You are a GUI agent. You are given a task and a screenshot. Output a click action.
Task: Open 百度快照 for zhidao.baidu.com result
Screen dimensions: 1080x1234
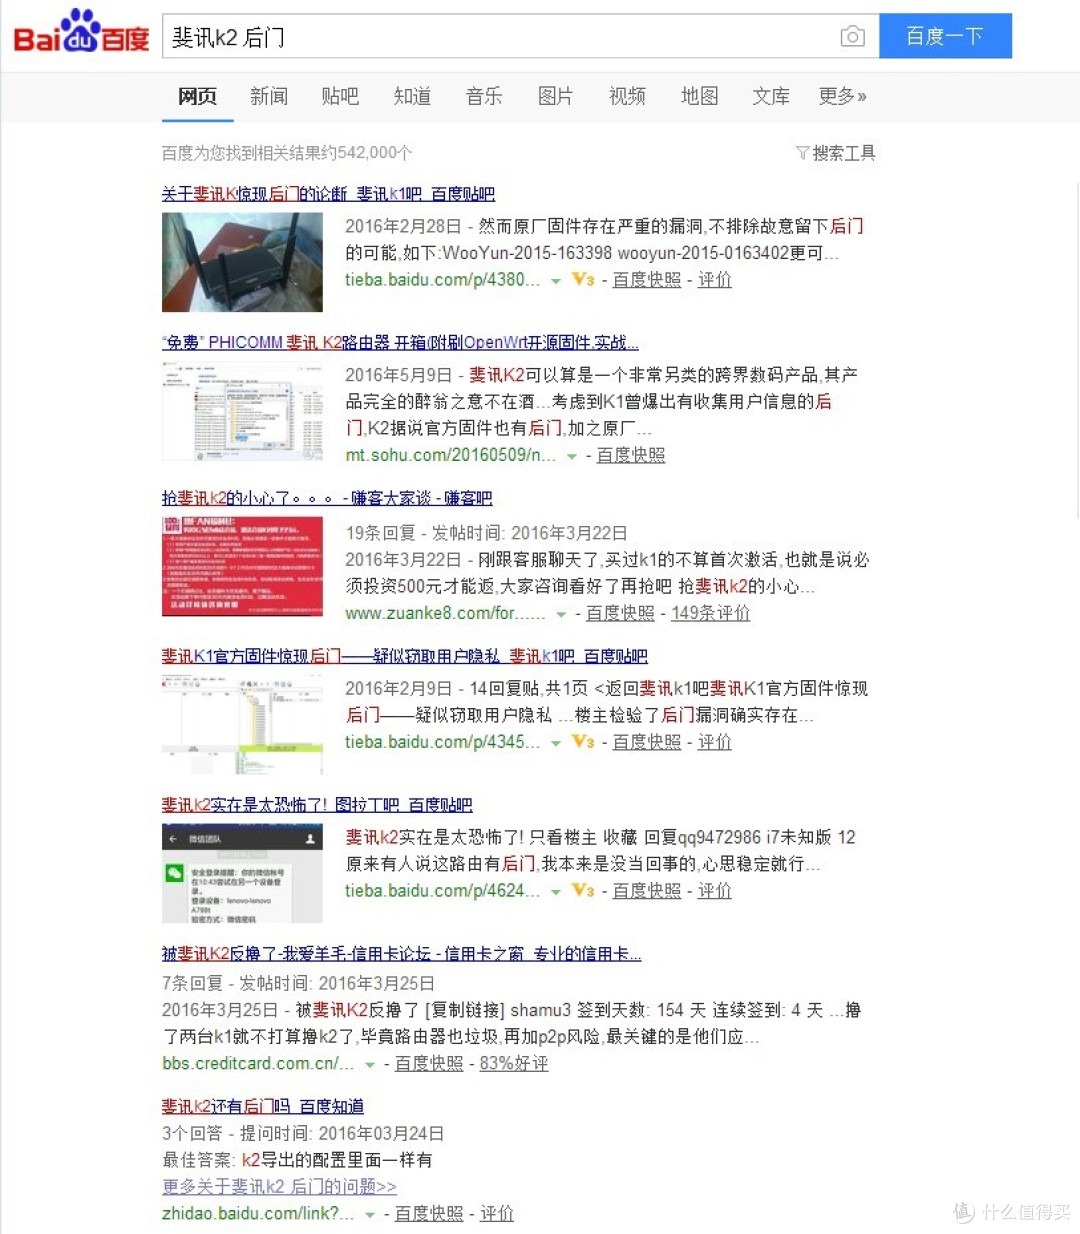click(x=429, y=1214)
